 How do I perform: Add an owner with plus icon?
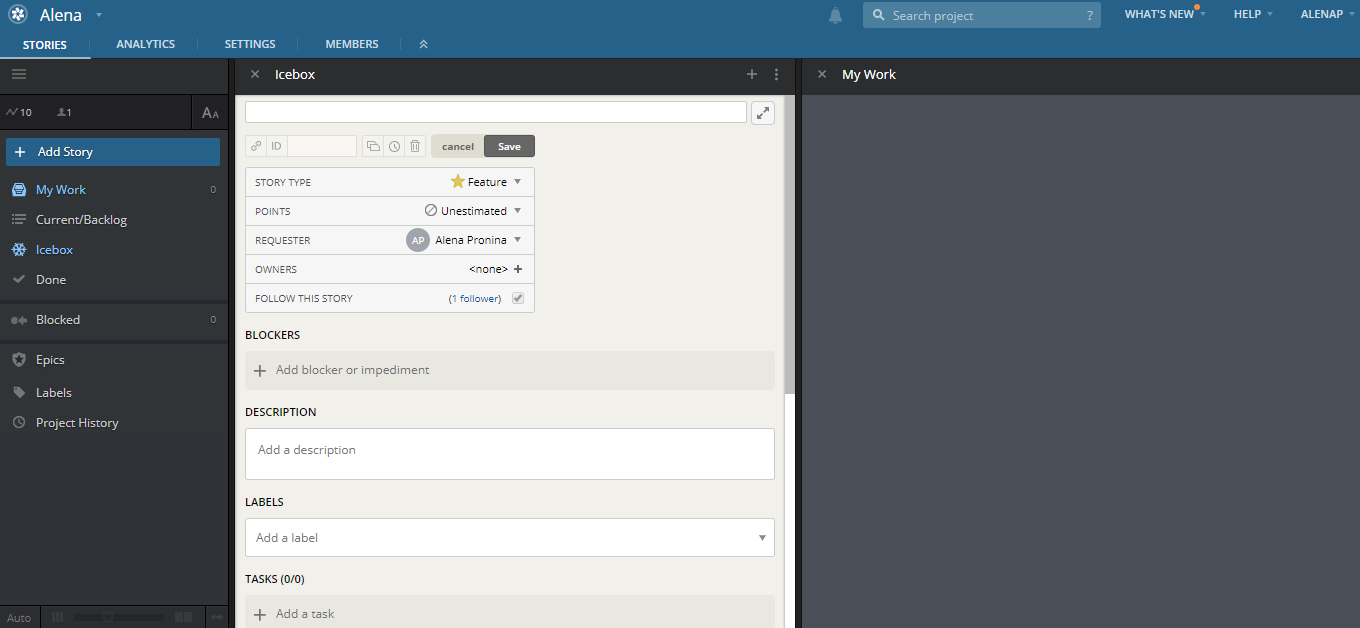point(518,269)
